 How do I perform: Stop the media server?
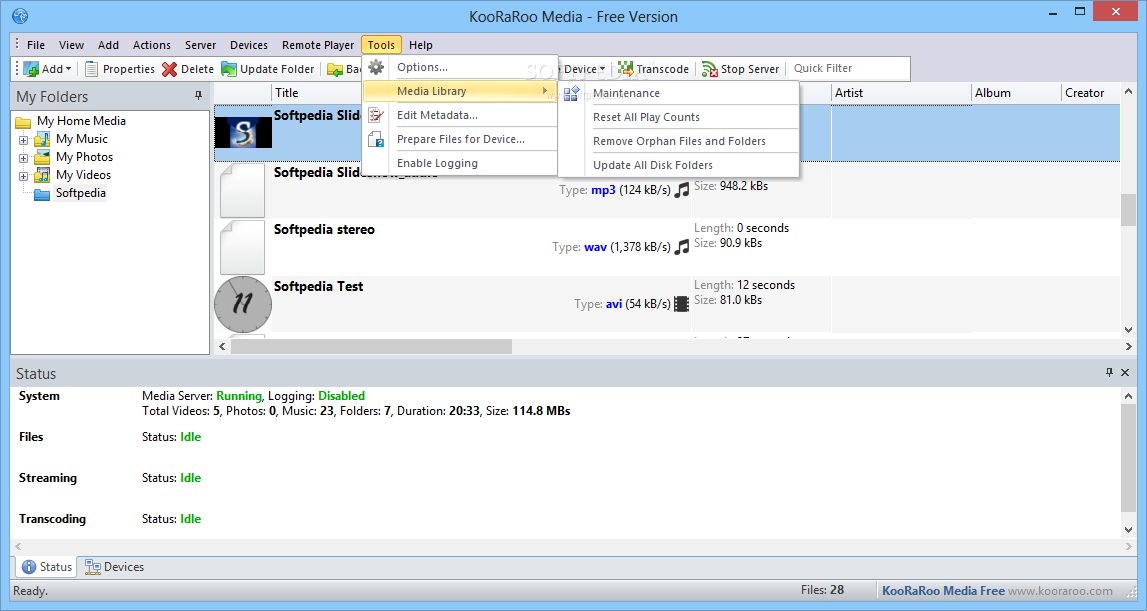[740, 69]
